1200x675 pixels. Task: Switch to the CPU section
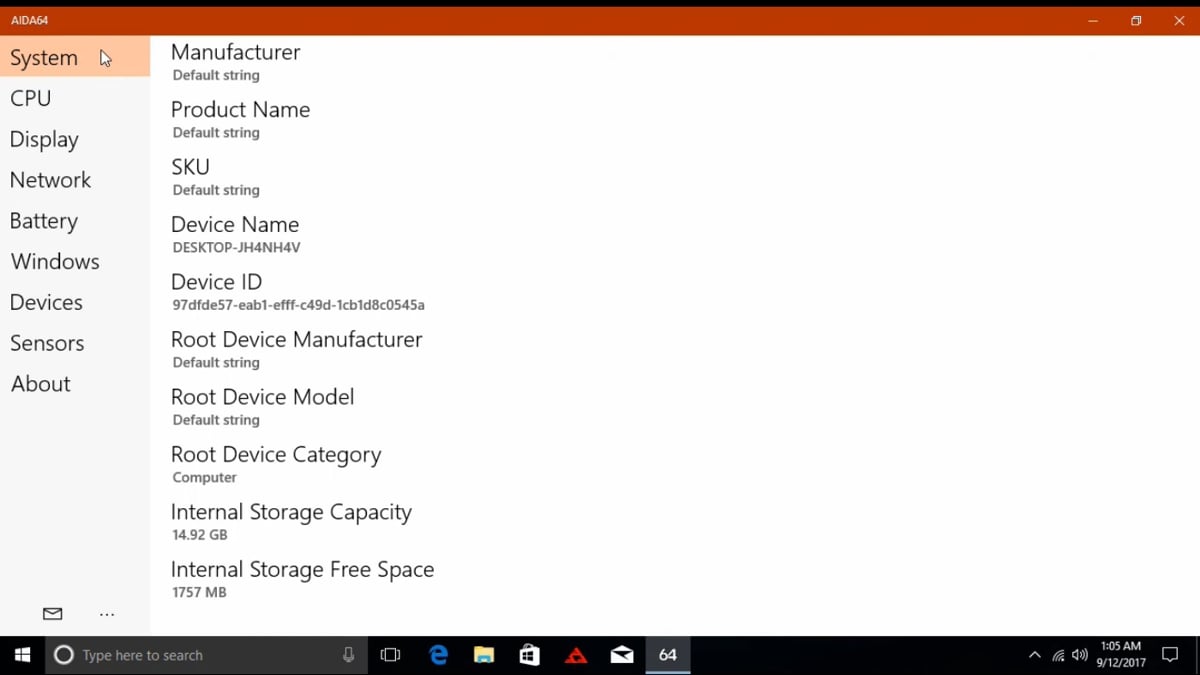(x=30, y=98)
